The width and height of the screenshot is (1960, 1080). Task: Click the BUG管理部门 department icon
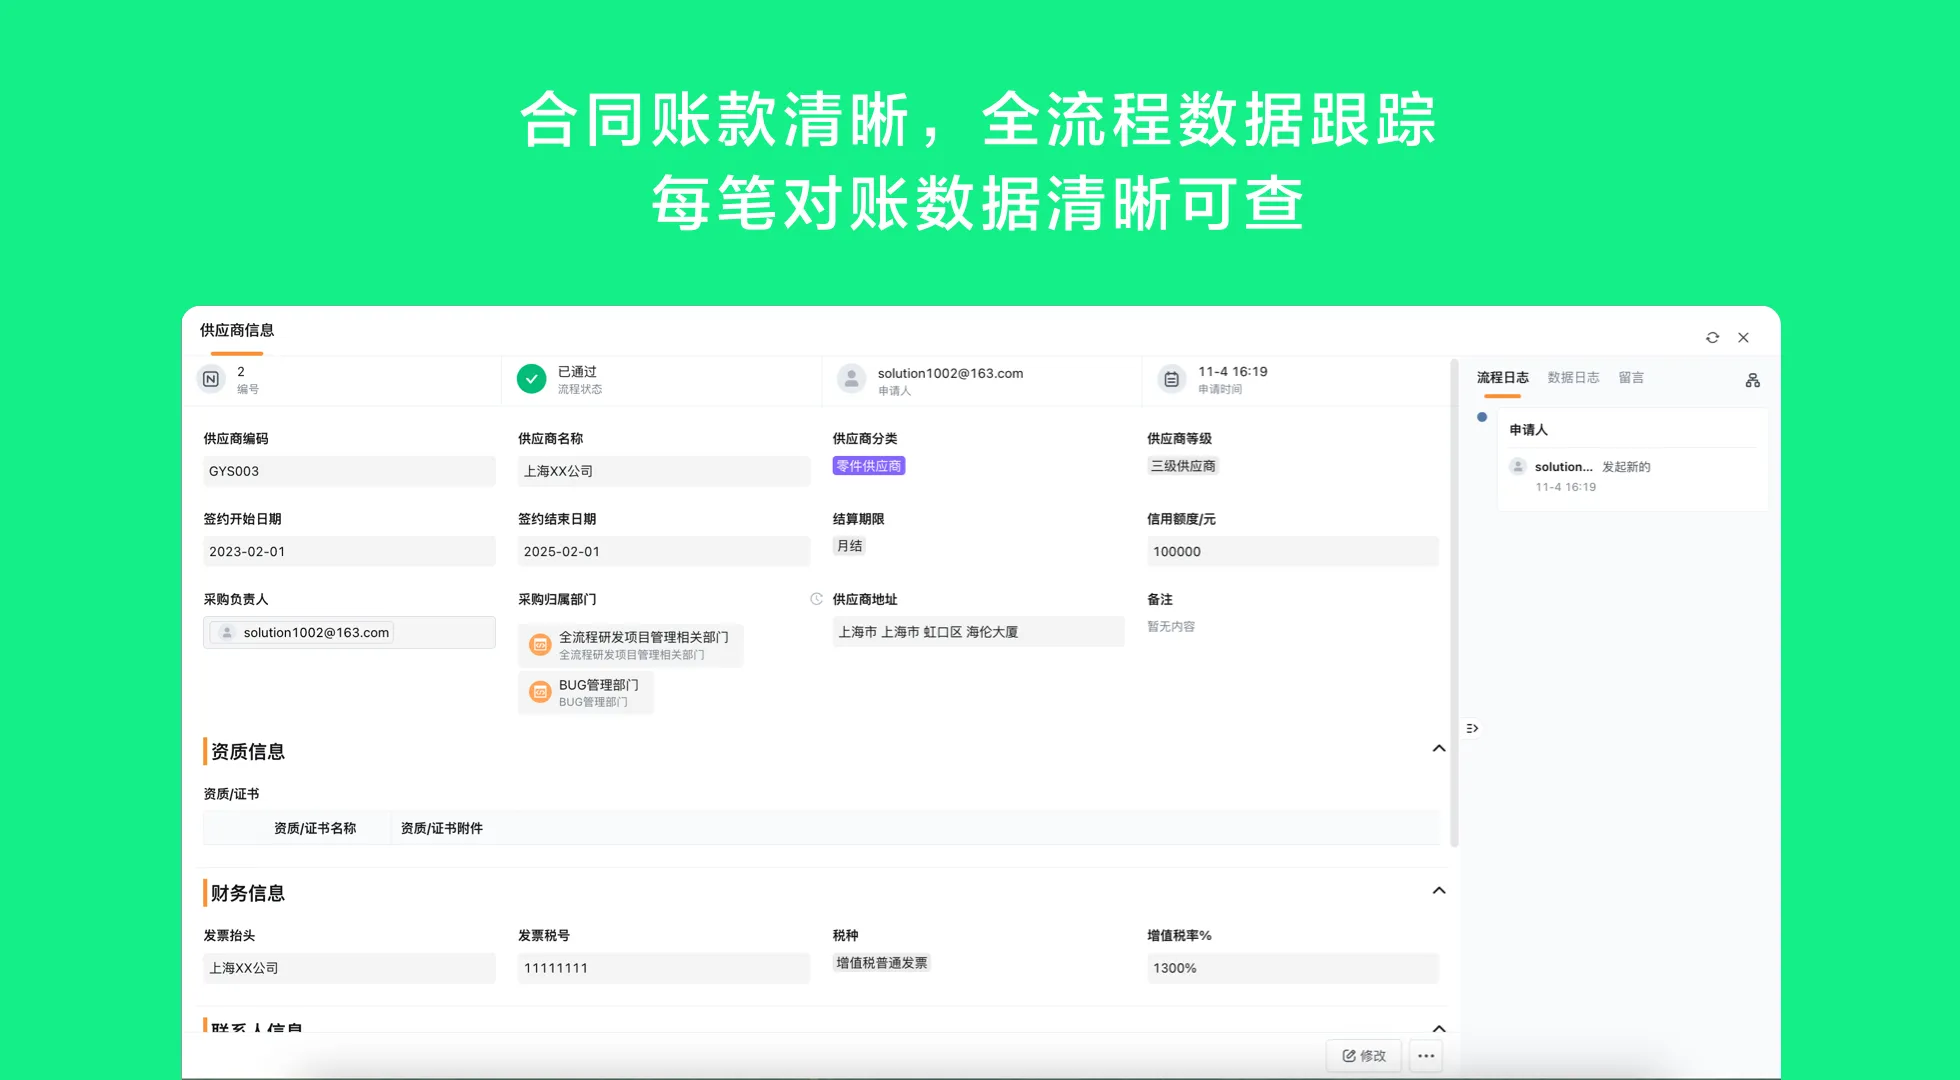pos(539,691)
